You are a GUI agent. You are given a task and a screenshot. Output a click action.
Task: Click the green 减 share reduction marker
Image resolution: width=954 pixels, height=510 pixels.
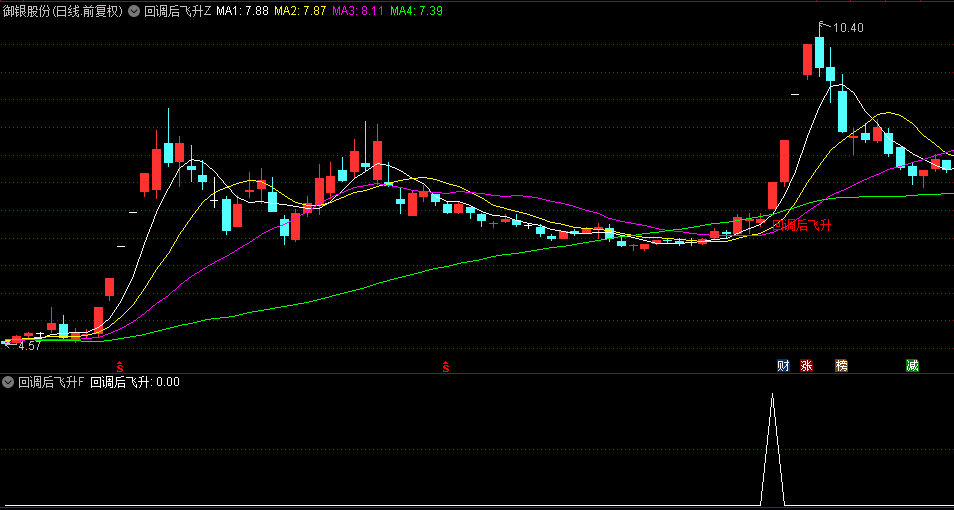pyautogui.click(x=912, y=366)
